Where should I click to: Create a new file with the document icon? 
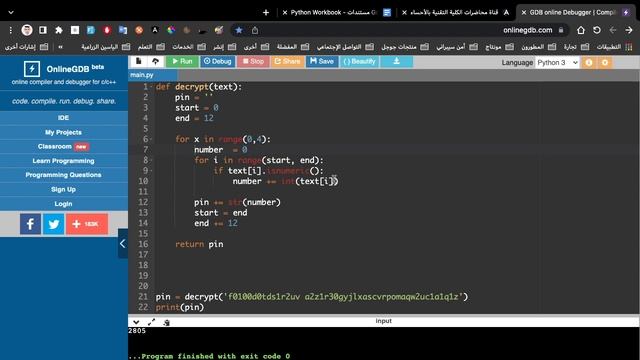coord(139,61)
